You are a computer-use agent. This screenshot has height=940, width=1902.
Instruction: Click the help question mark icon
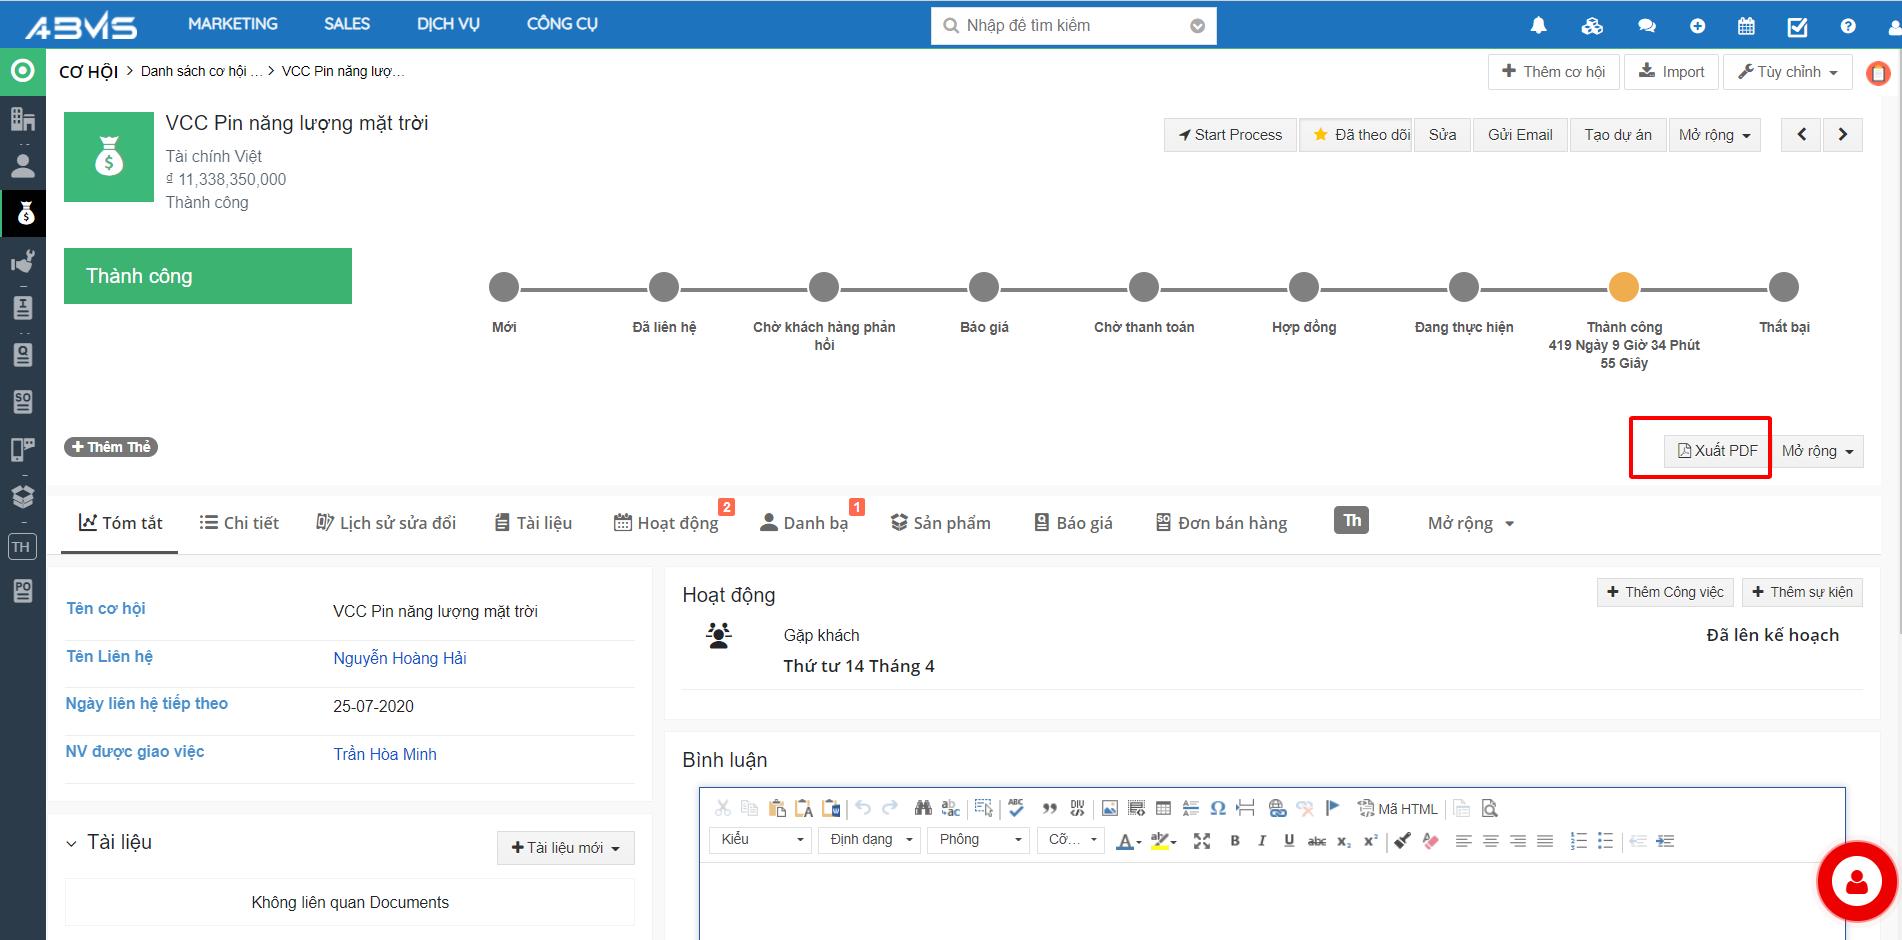pos(1848,26)
